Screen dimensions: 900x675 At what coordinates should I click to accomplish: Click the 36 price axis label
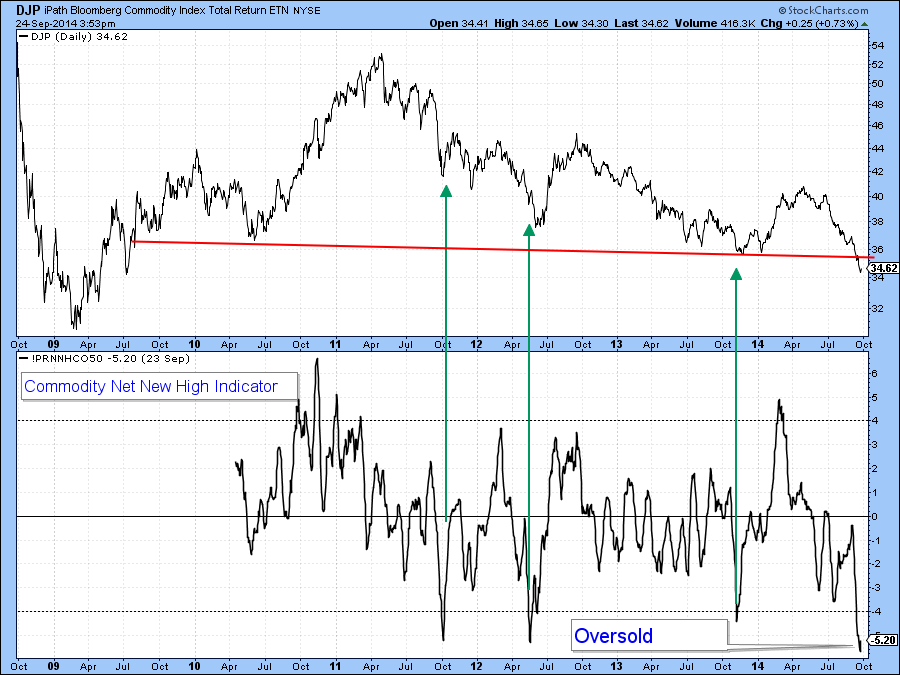click(x=878, y=250)
